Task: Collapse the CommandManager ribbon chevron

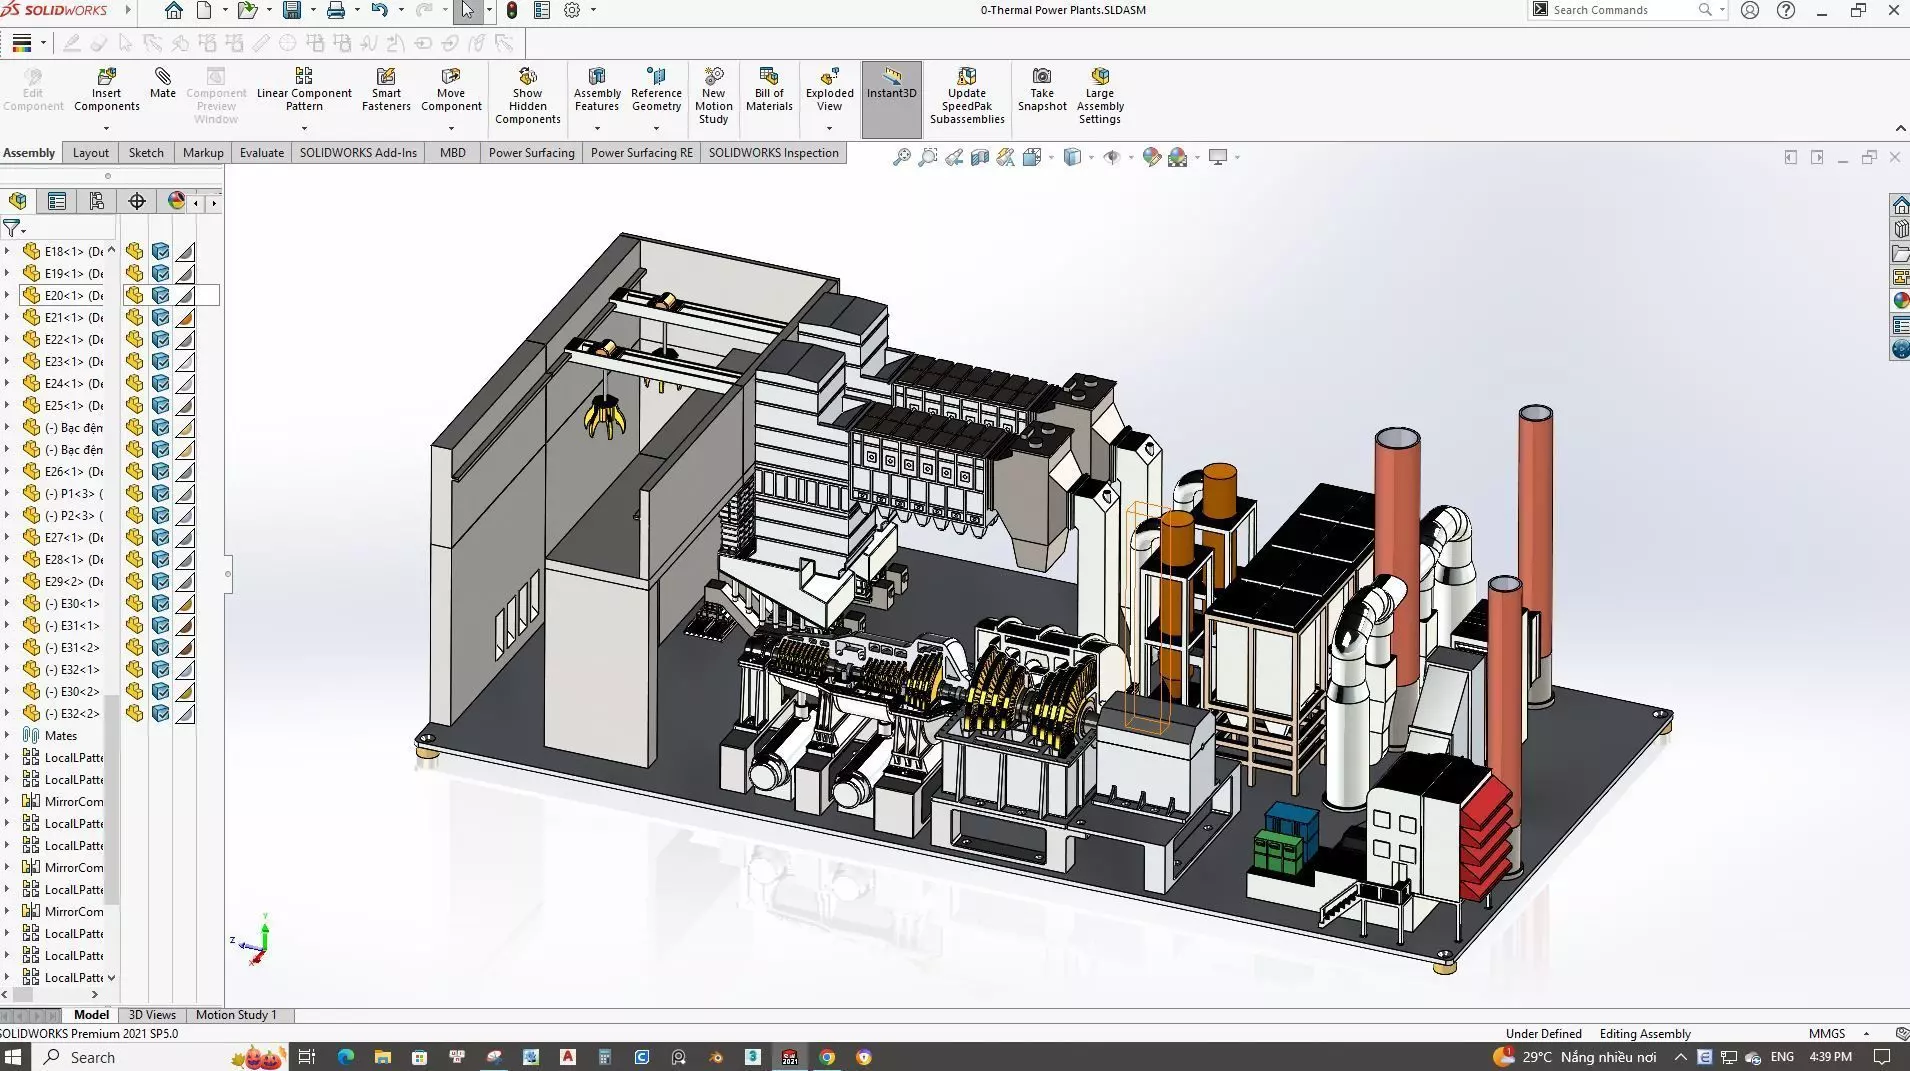Action: [x=1900, y=129]
